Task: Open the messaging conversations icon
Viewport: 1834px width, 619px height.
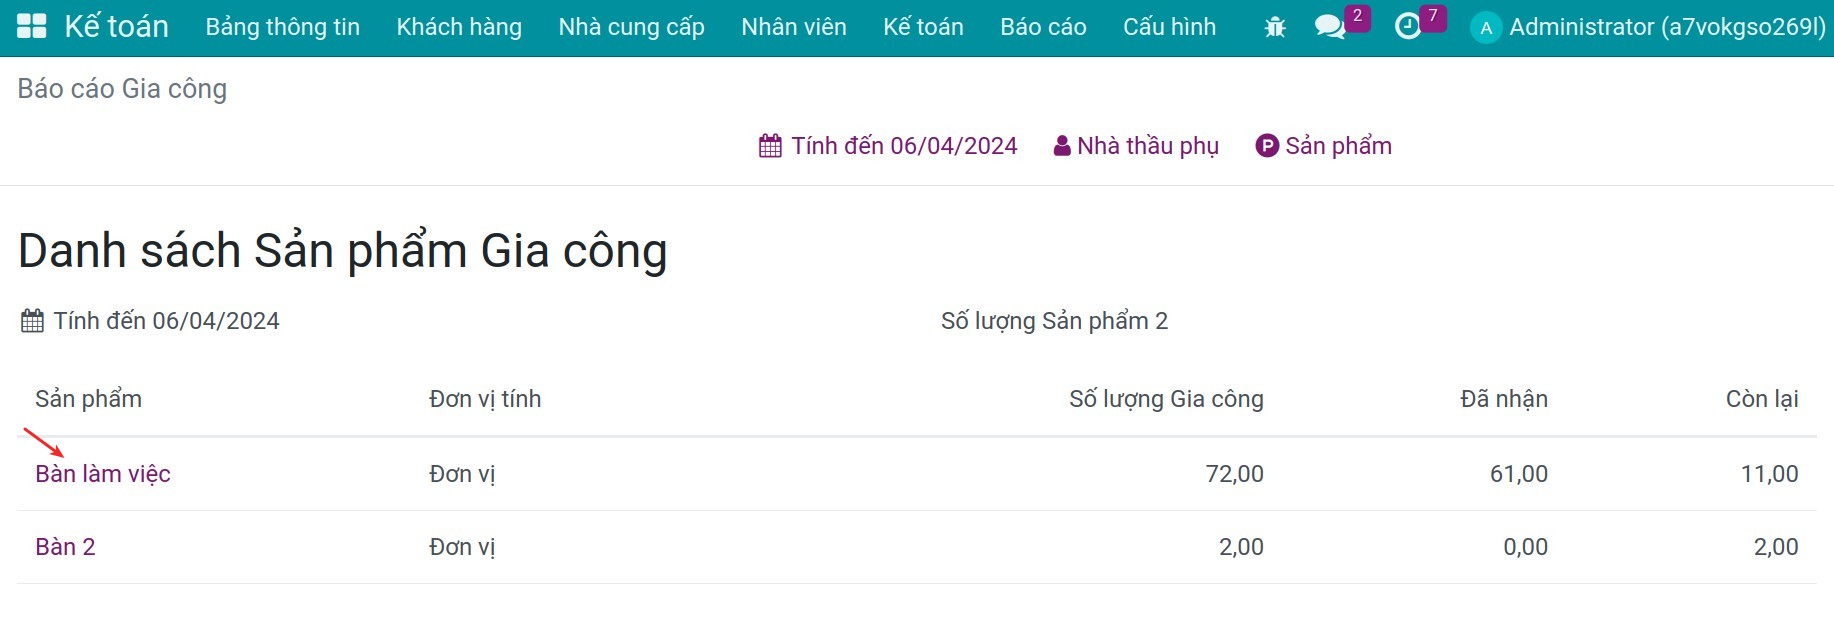Action: tap(1330, 28)
